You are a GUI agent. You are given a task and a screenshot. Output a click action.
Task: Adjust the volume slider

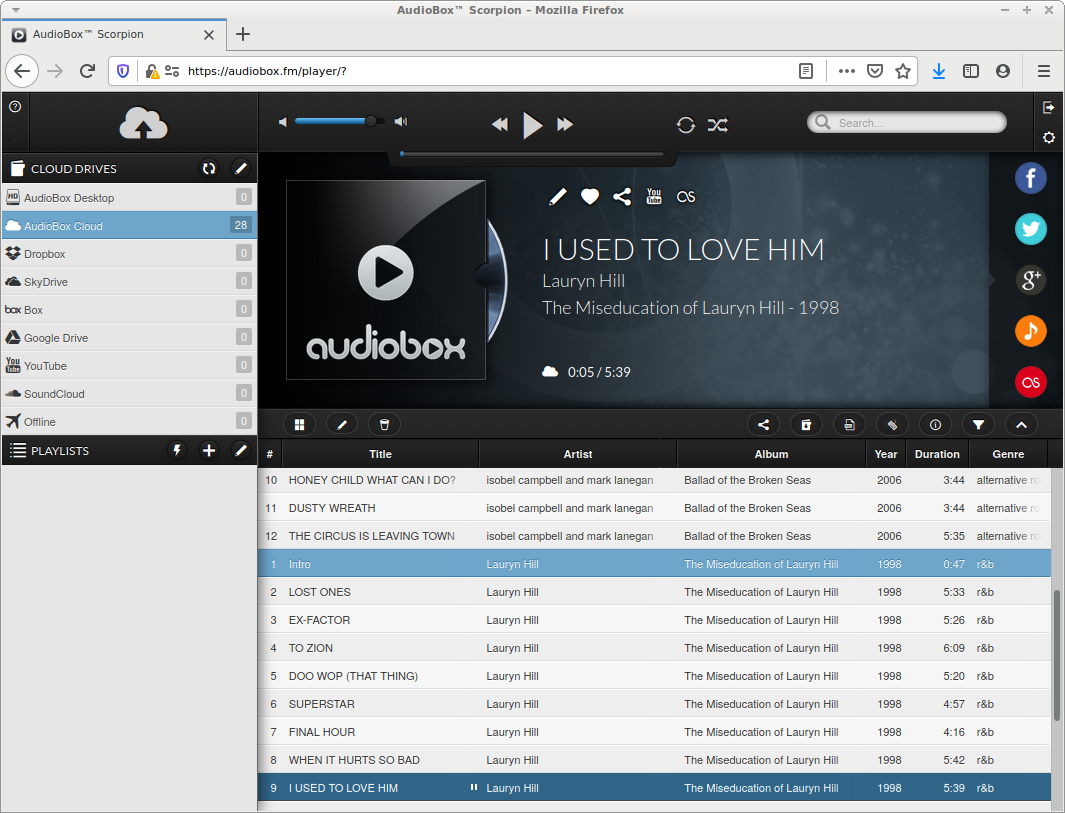point(340,122)
